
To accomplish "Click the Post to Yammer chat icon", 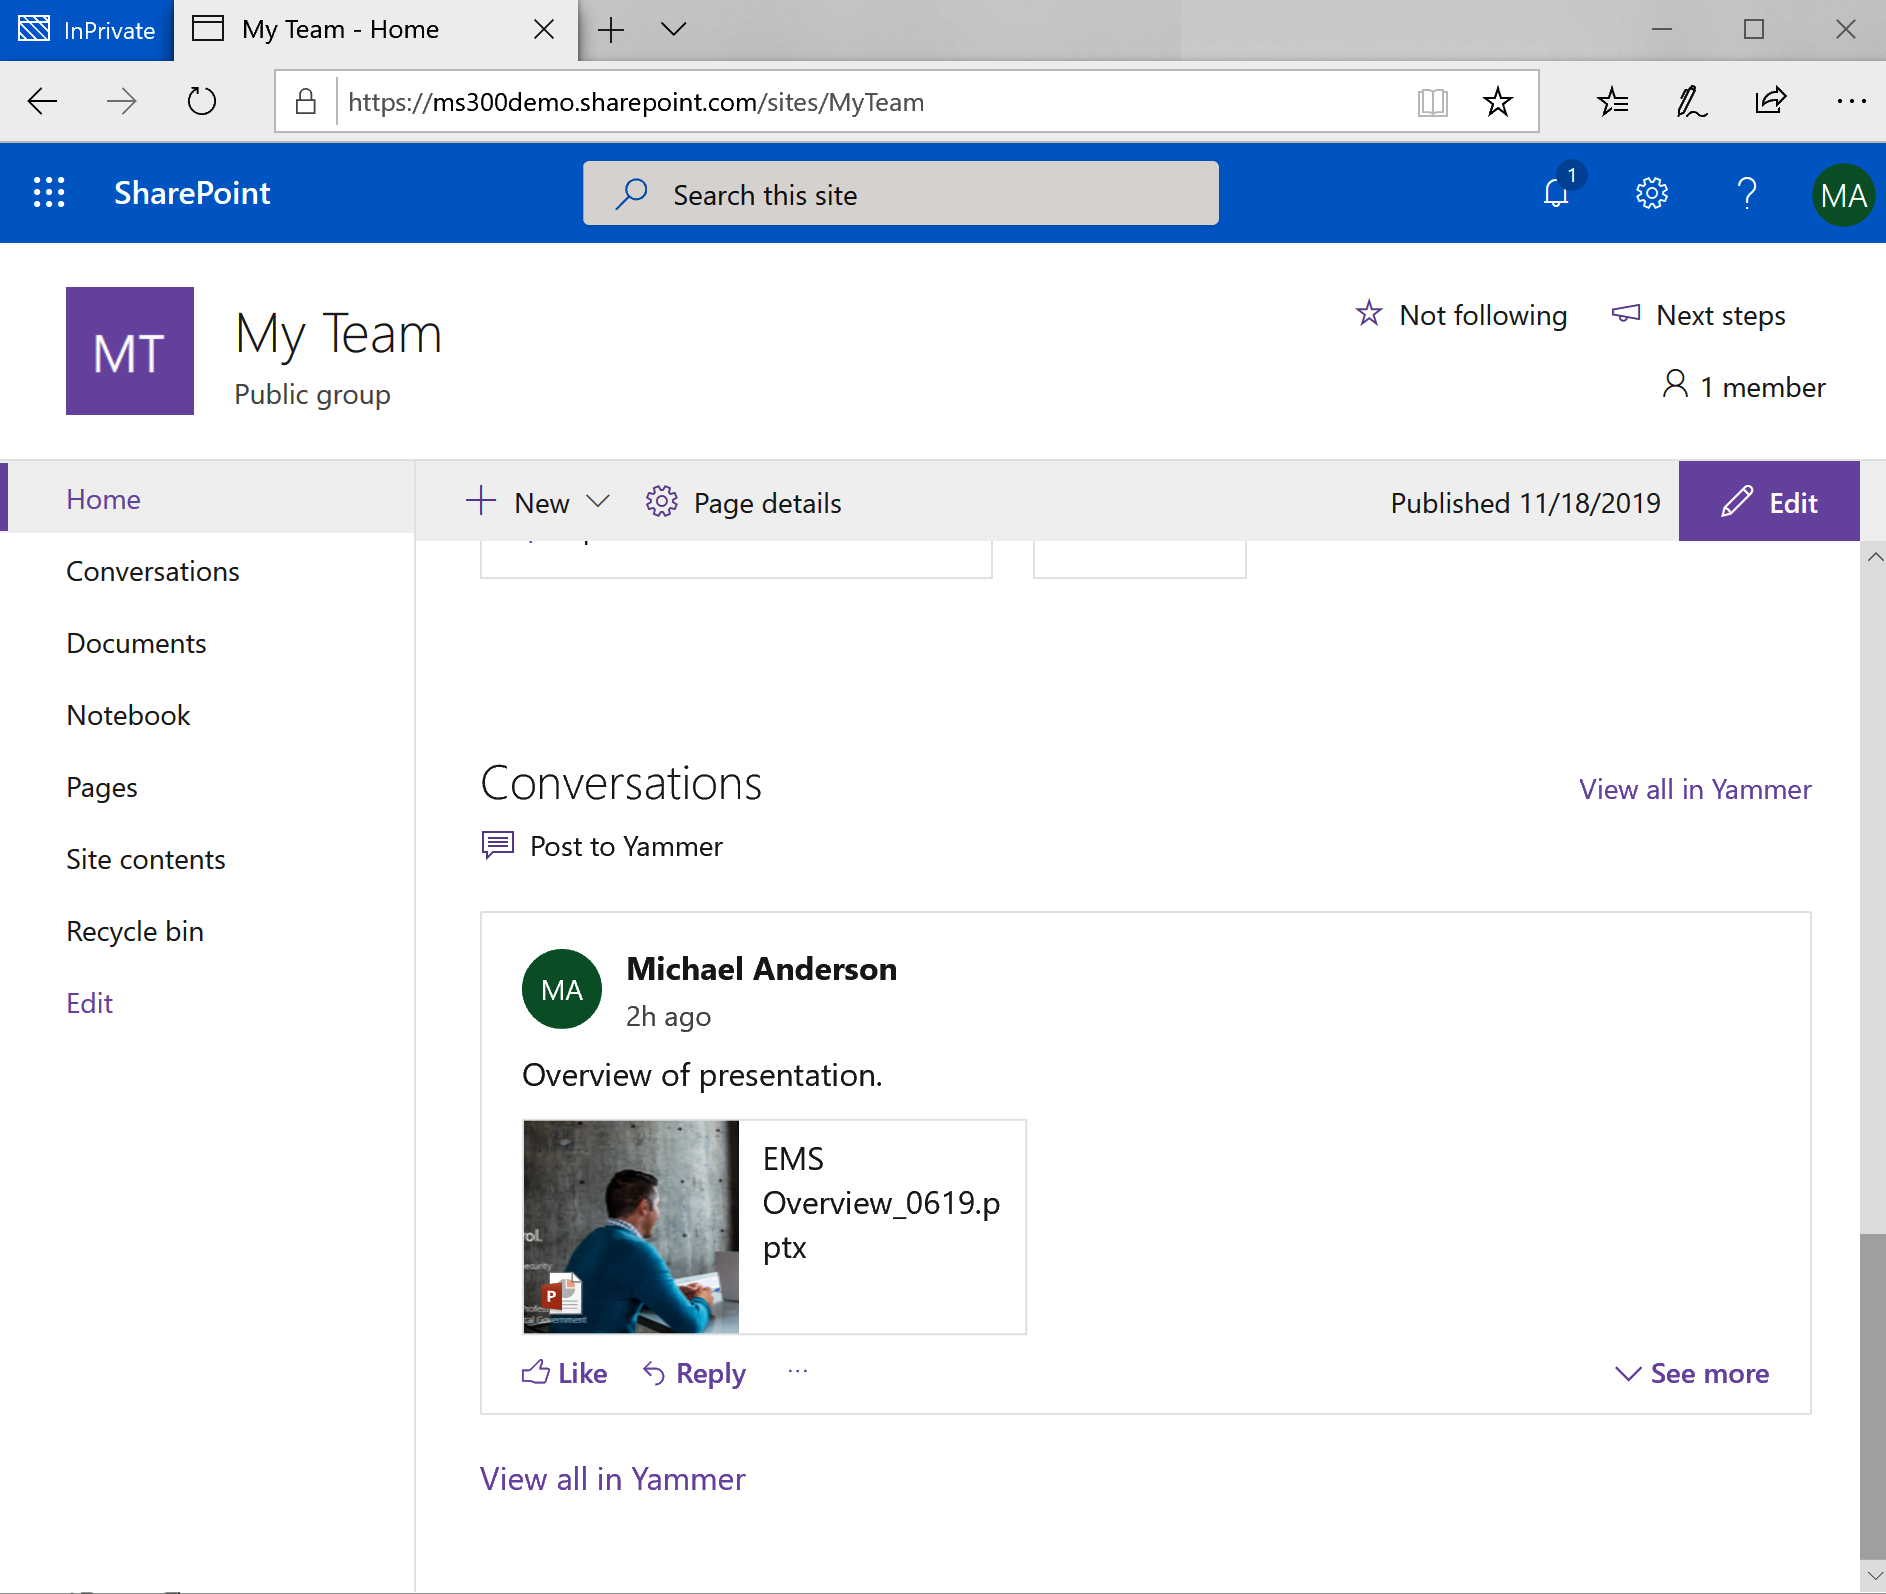I will (x=498, y=845).
